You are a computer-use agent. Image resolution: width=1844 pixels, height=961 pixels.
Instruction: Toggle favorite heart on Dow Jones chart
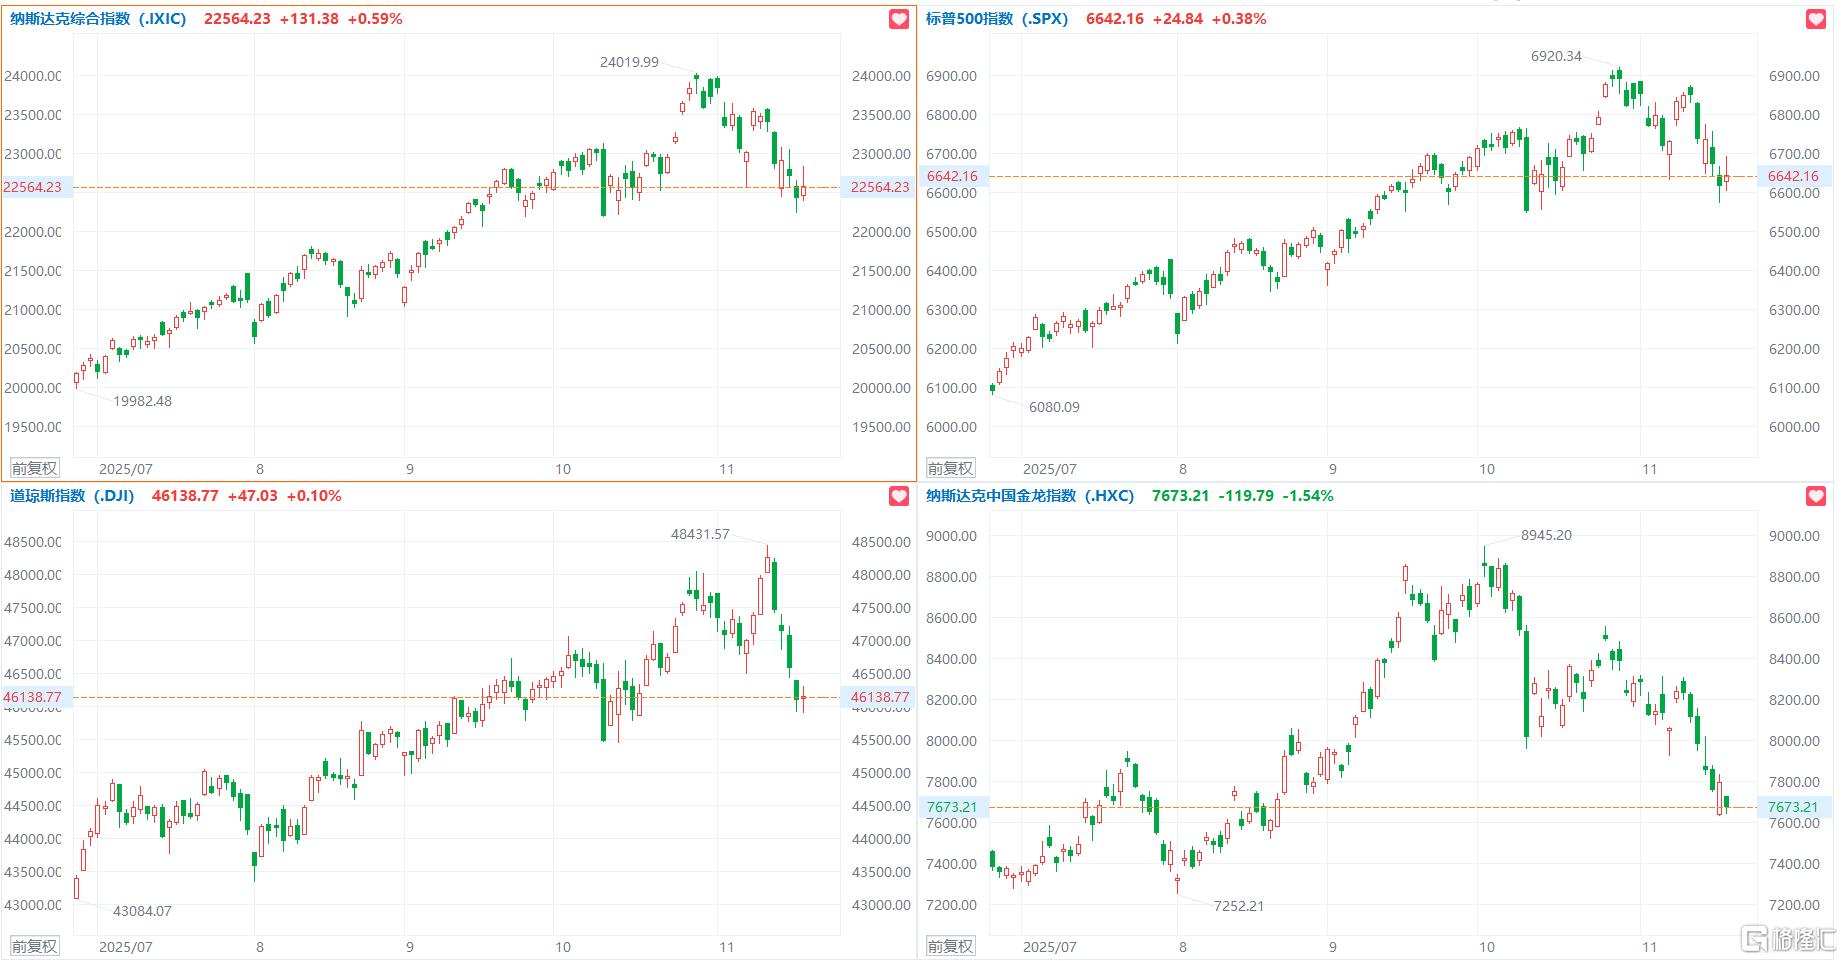coord(899,496)
